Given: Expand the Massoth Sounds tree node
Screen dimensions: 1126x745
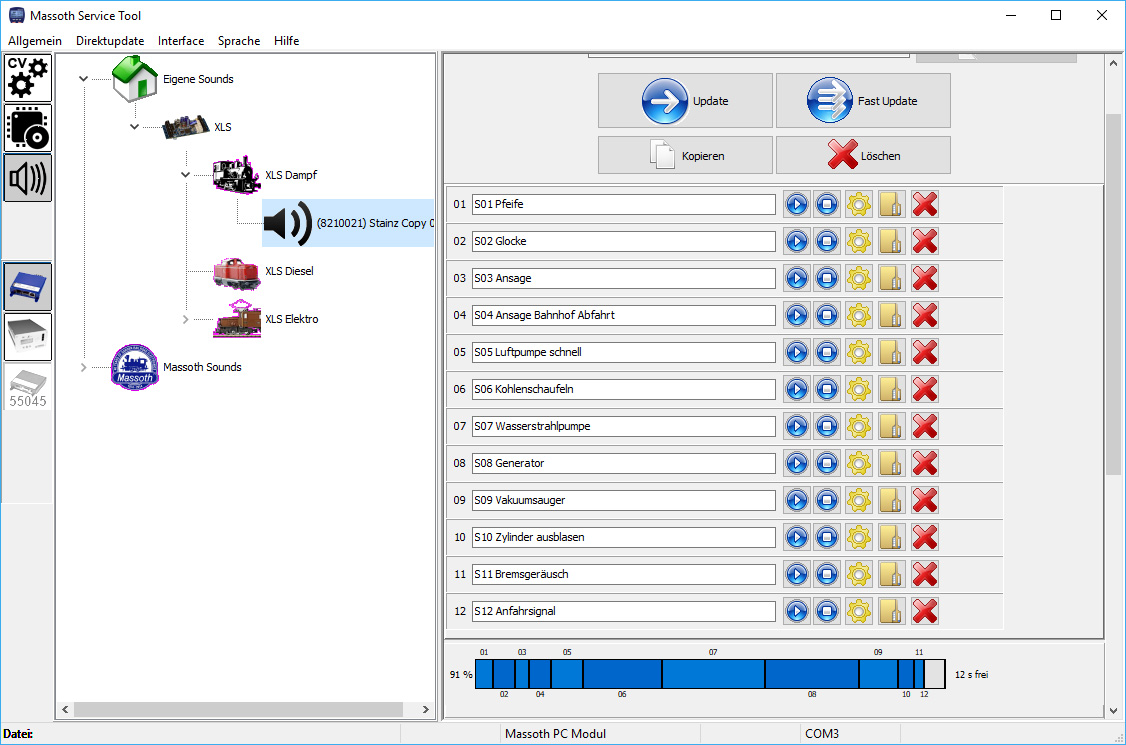Looking at the screenshot, I should (x=83, y=367).
